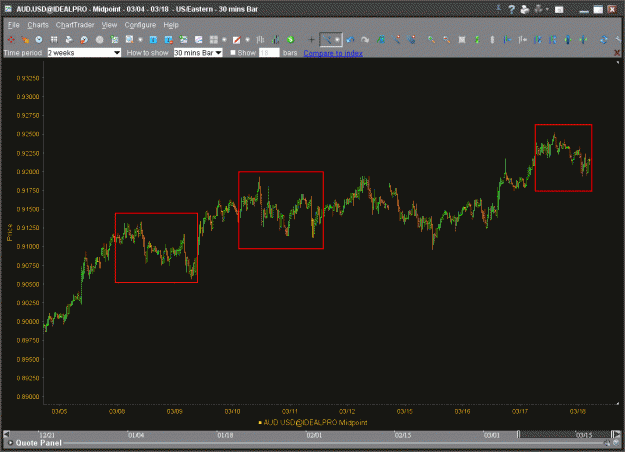Click the bars count input field
Screen dimensions: 625x452
click(269, 53)
